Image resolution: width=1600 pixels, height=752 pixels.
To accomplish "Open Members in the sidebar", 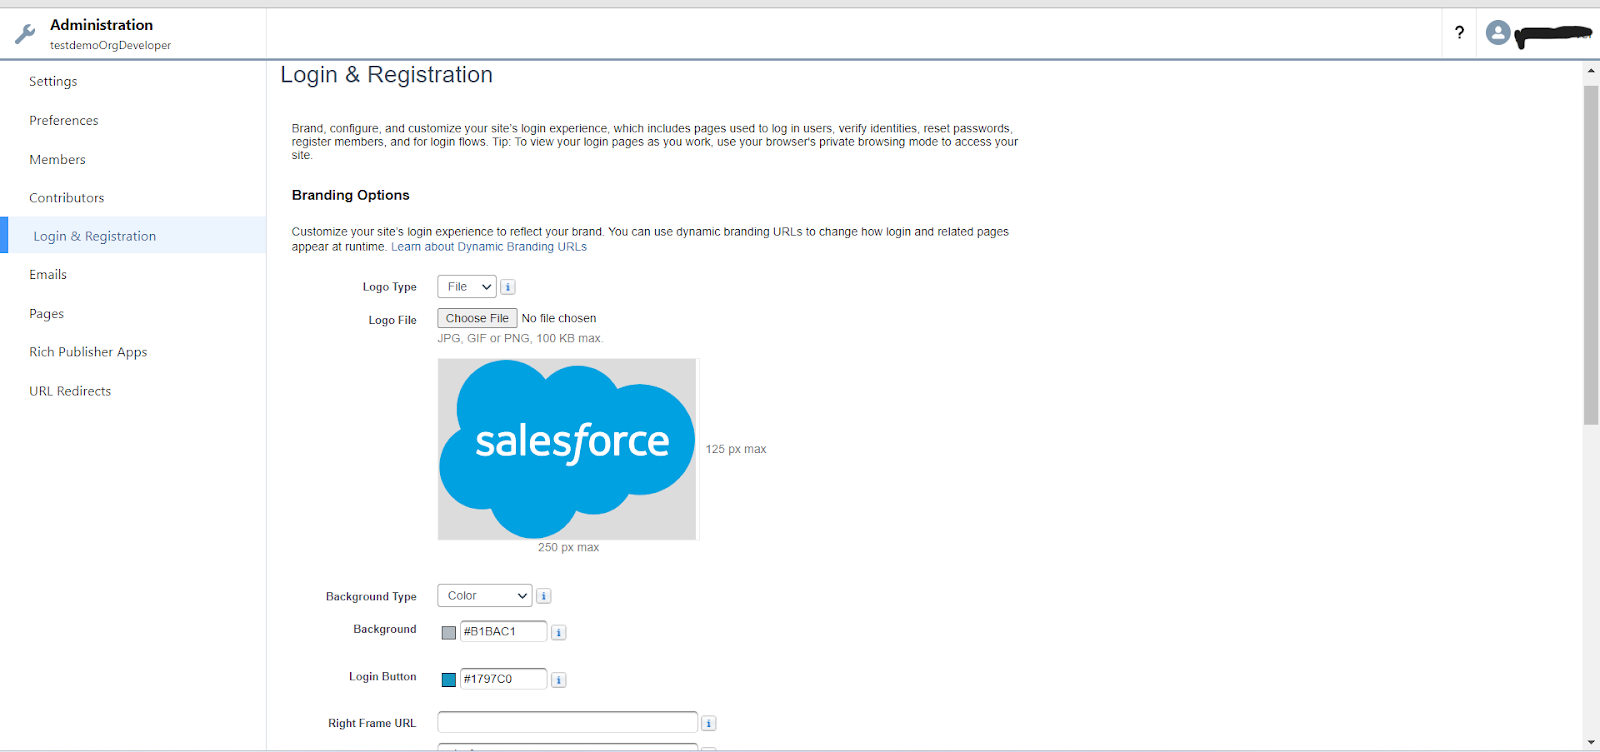I will (57, 159).
